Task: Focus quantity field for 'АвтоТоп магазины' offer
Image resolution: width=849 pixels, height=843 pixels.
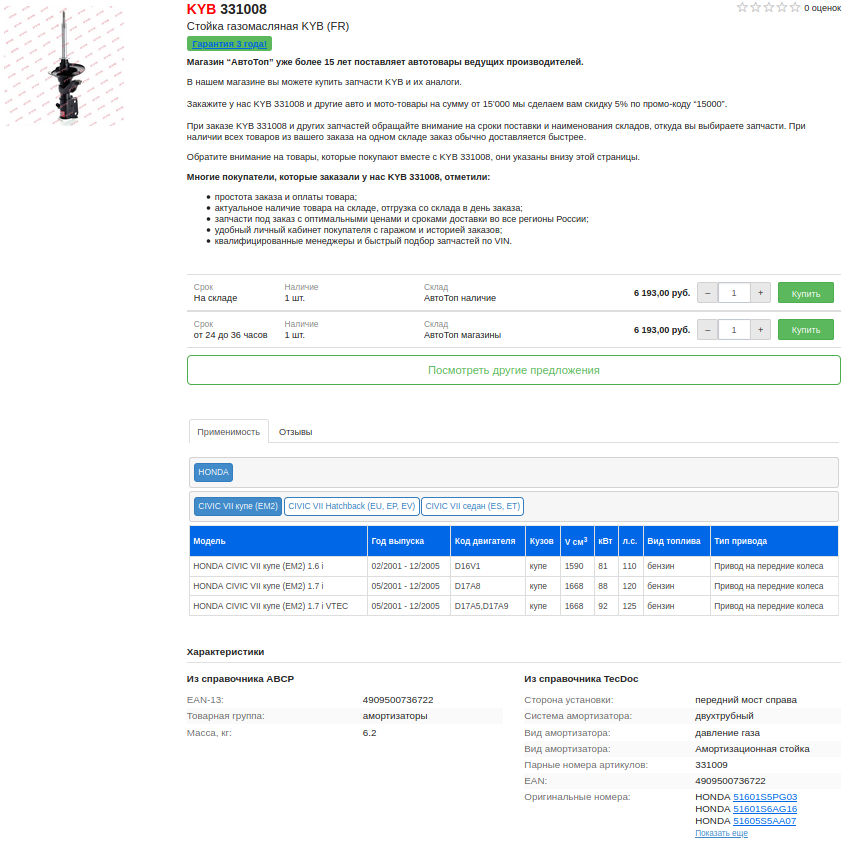Action: coord(734,330)
